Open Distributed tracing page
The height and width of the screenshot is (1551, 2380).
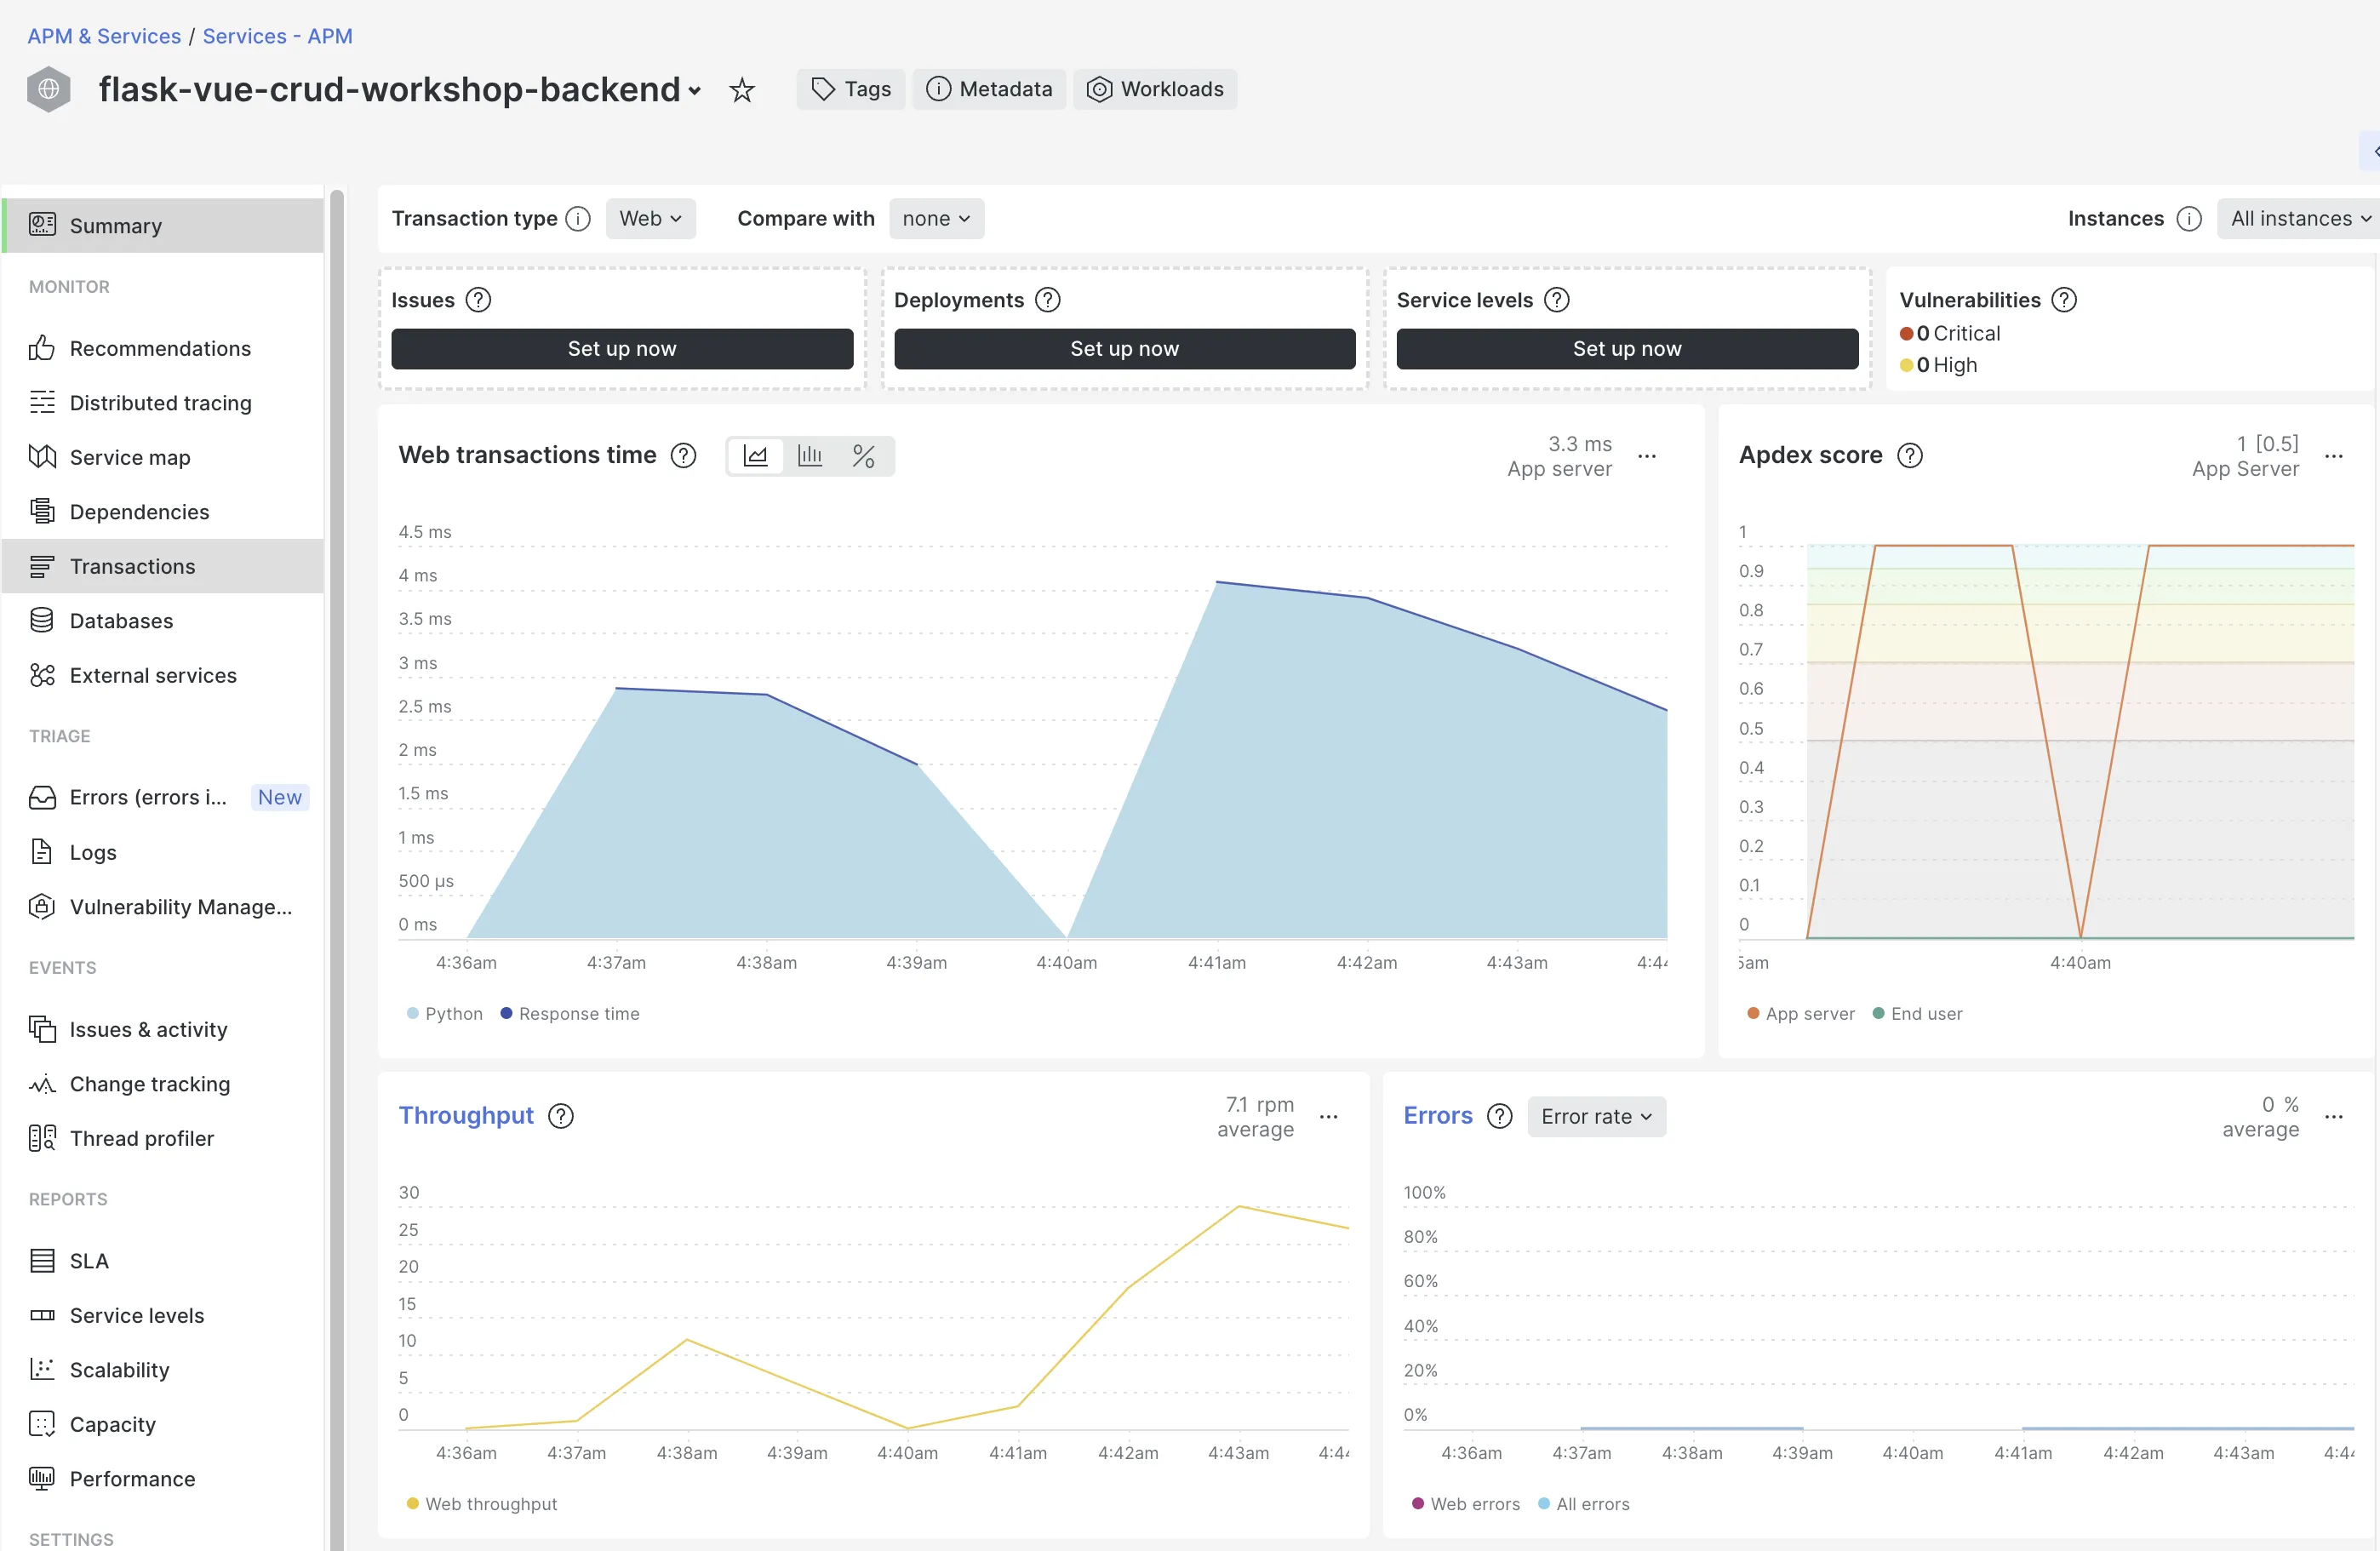click(x=163, y=402)
